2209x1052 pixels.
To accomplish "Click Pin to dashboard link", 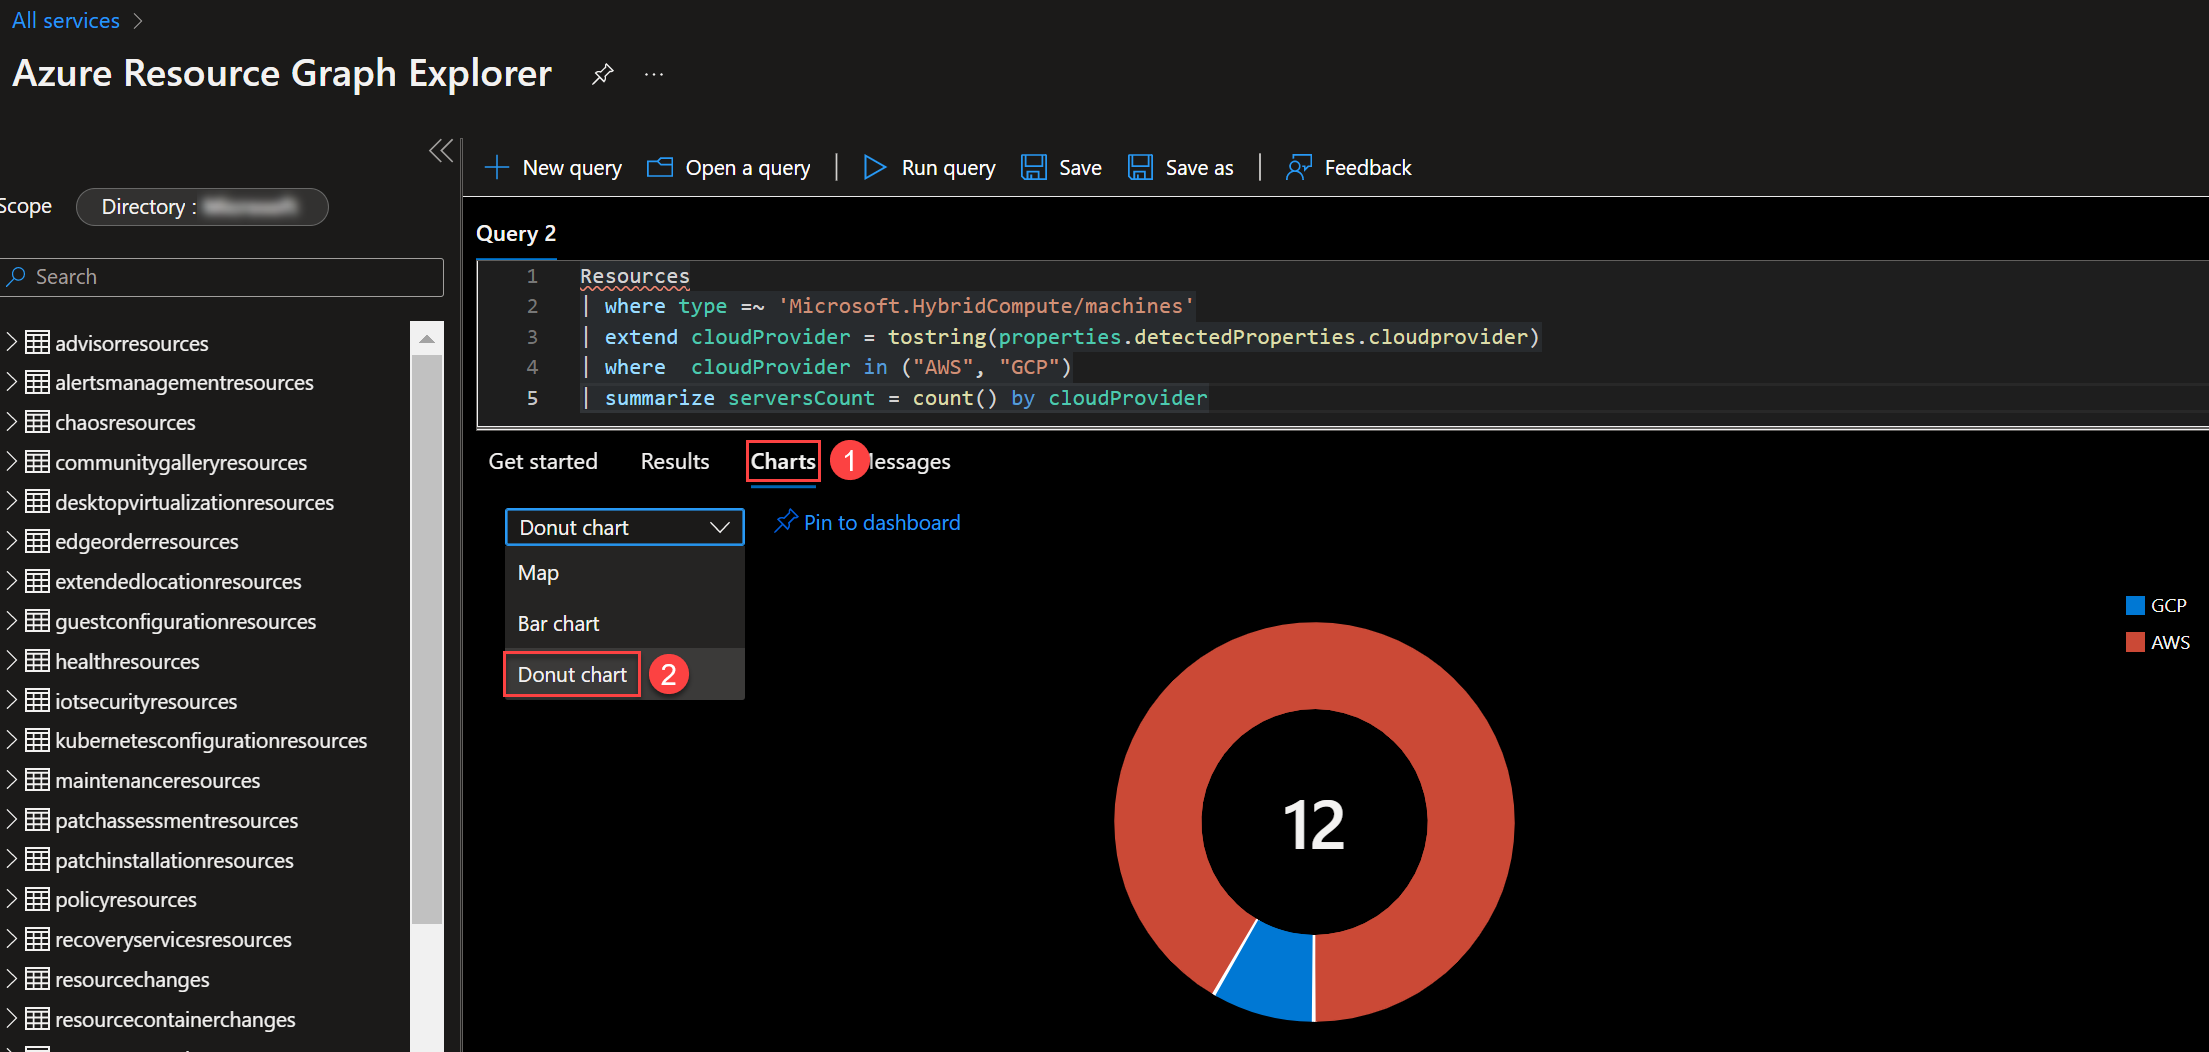I will (x=882, y=522).
